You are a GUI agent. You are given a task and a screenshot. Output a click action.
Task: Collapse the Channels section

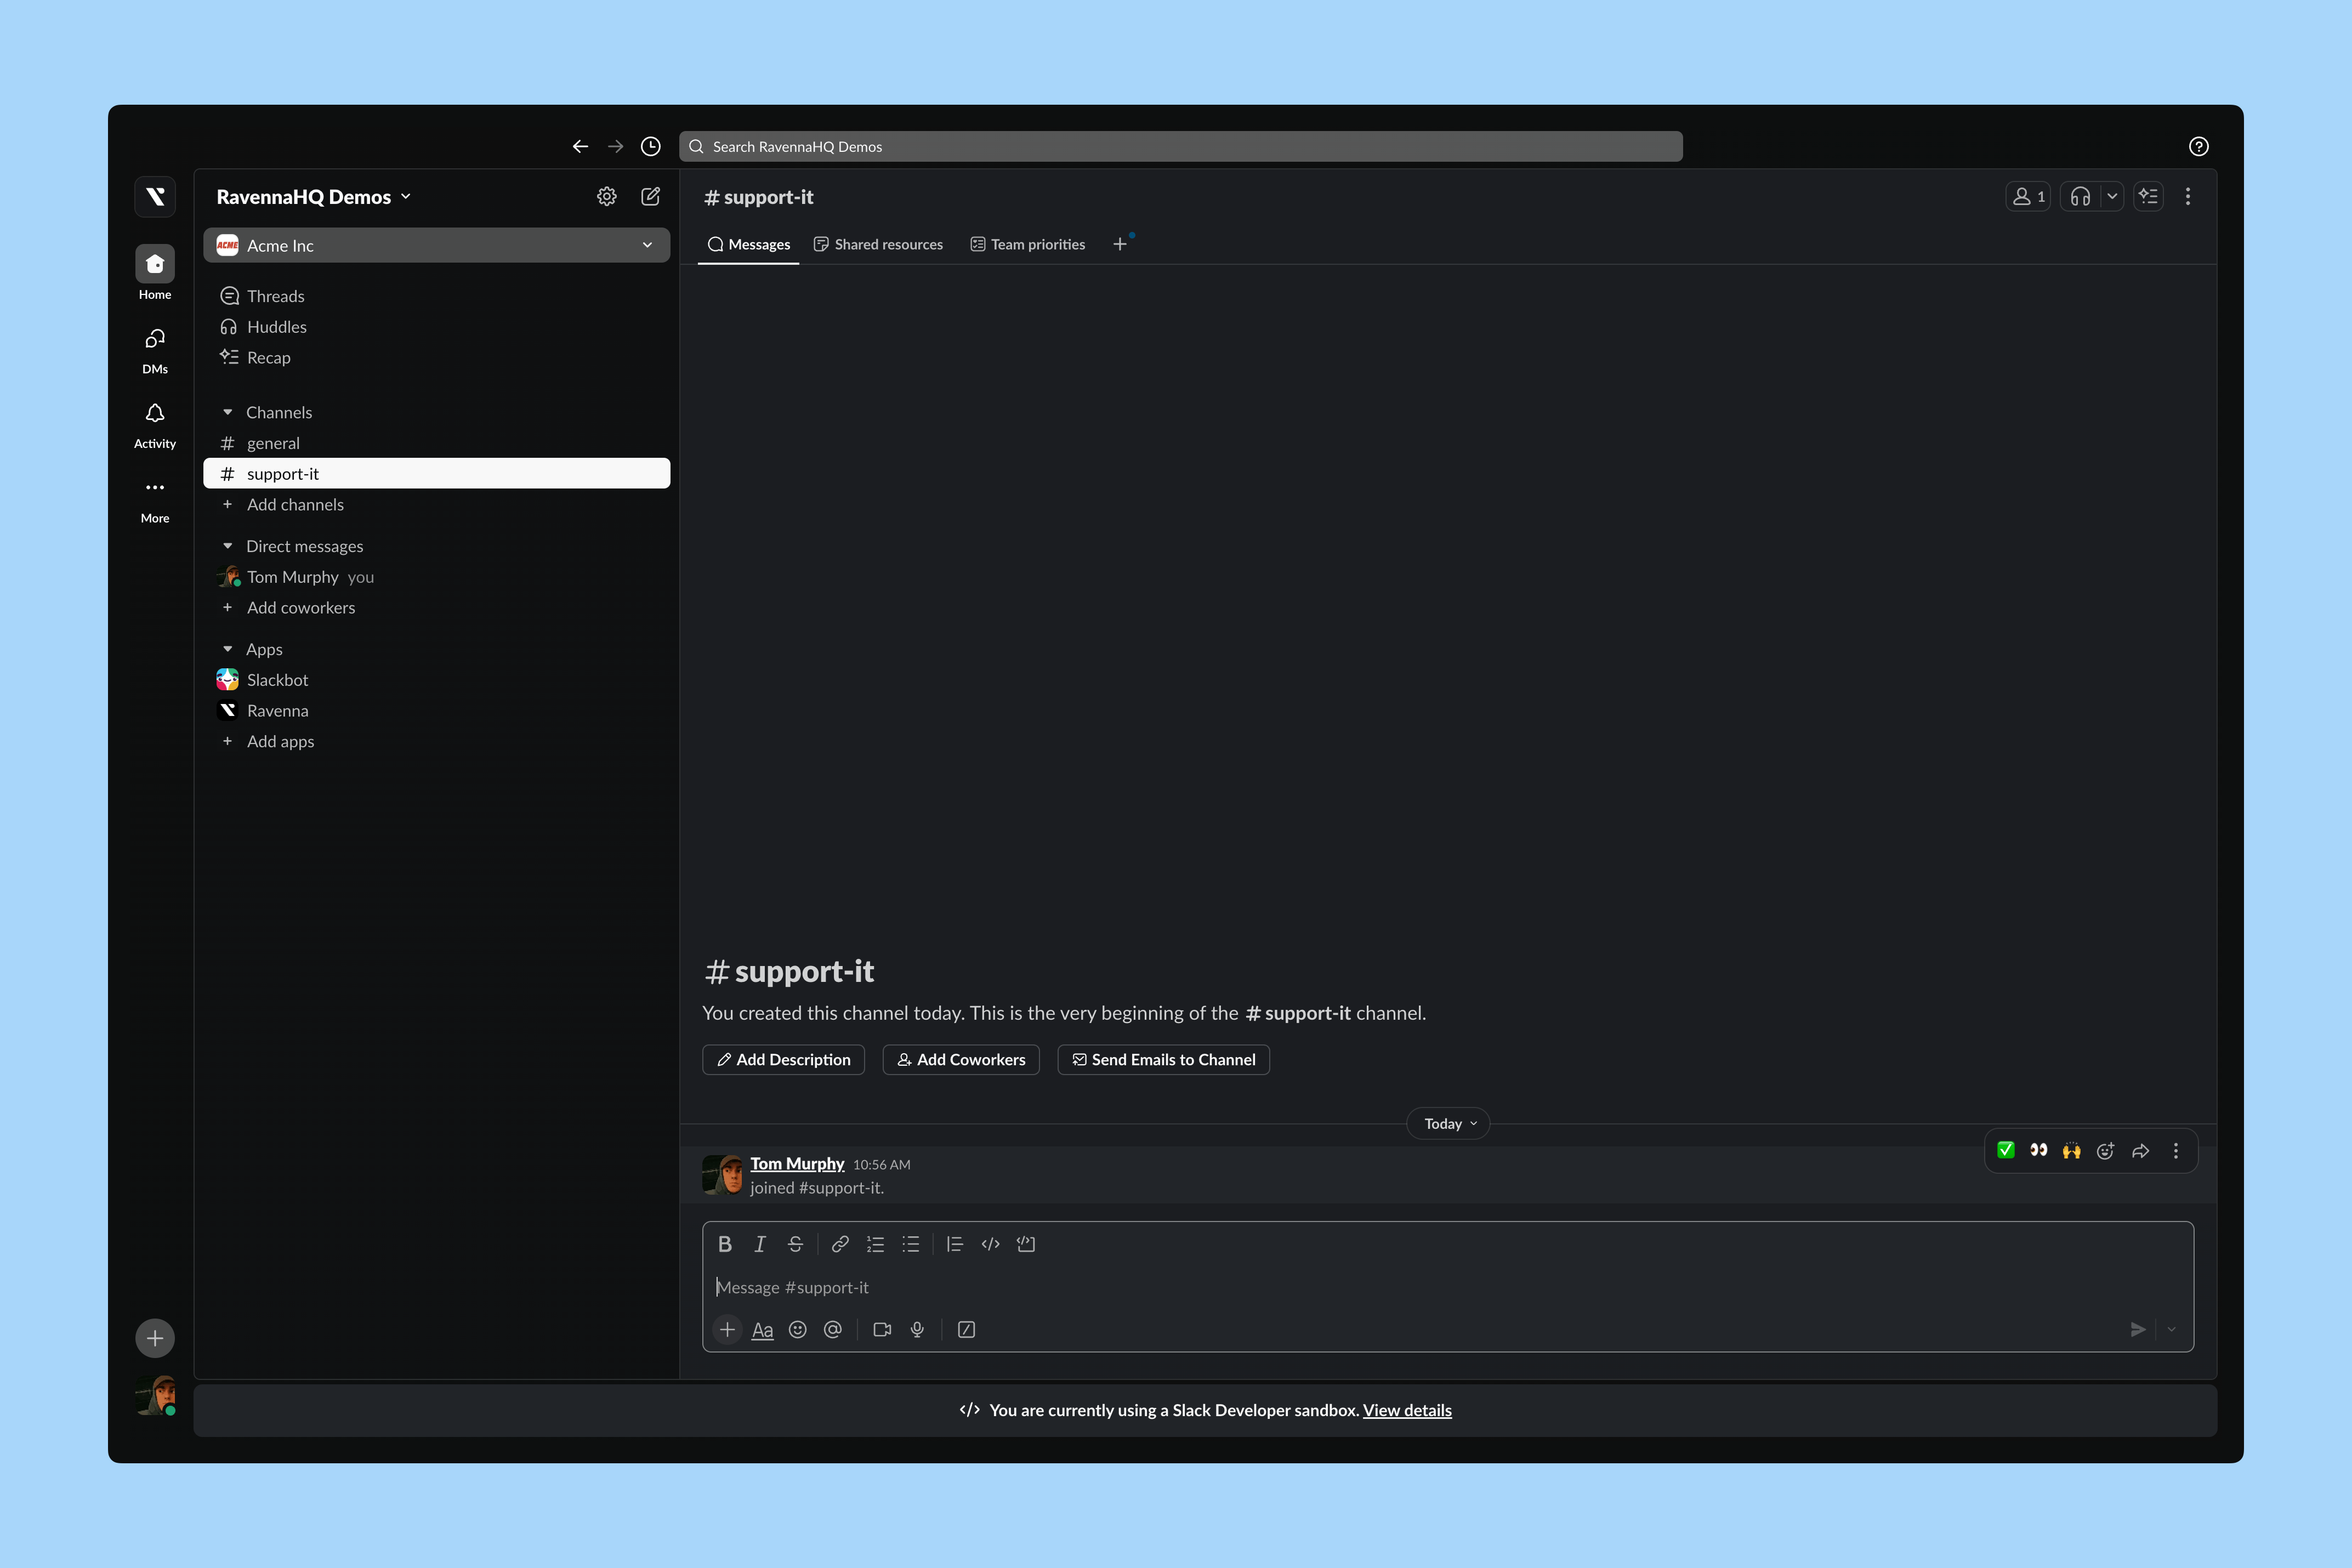tap(228, 412)
